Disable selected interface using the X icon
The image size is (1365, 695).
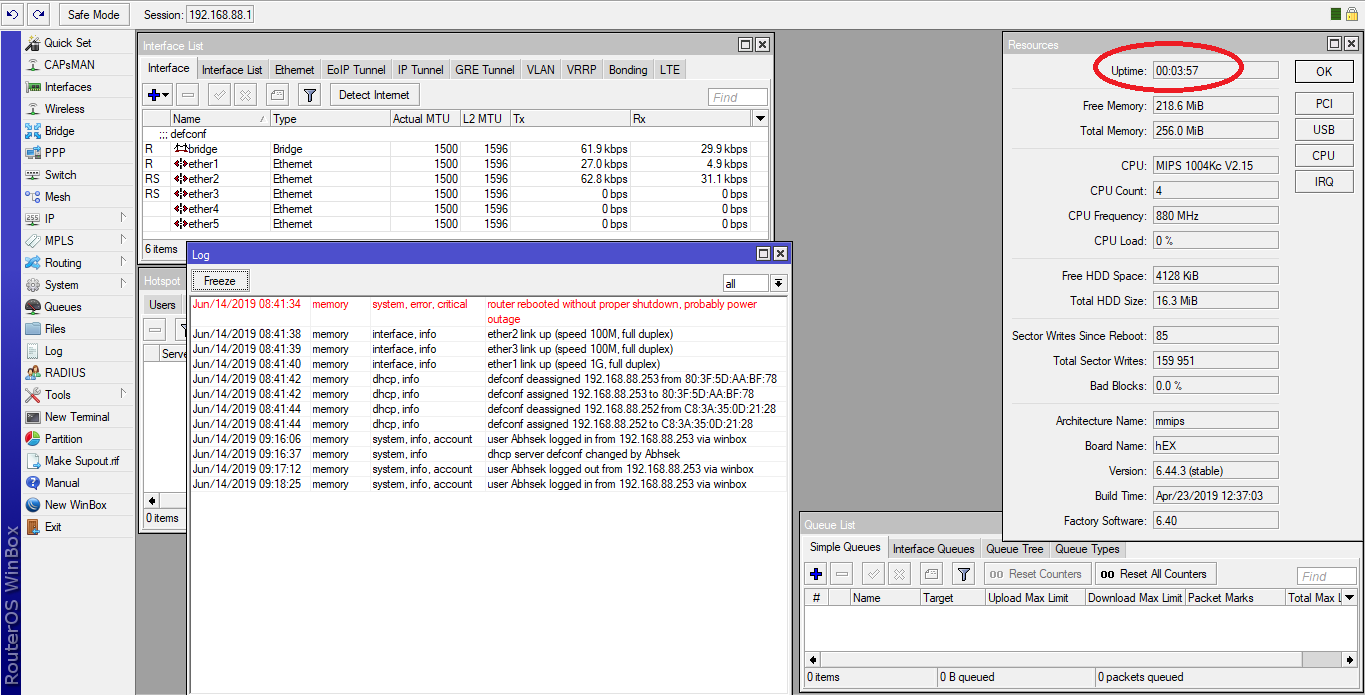click(245, 96)
